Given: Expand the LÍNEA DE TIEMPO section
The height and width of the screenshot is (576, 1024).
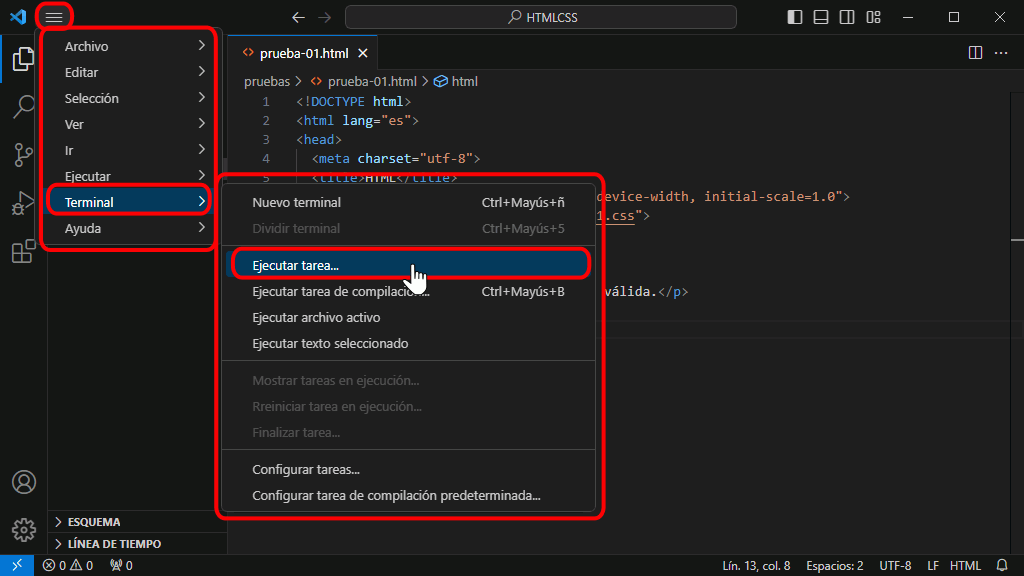Looking at the screenshot, I should tap(113, 544).
